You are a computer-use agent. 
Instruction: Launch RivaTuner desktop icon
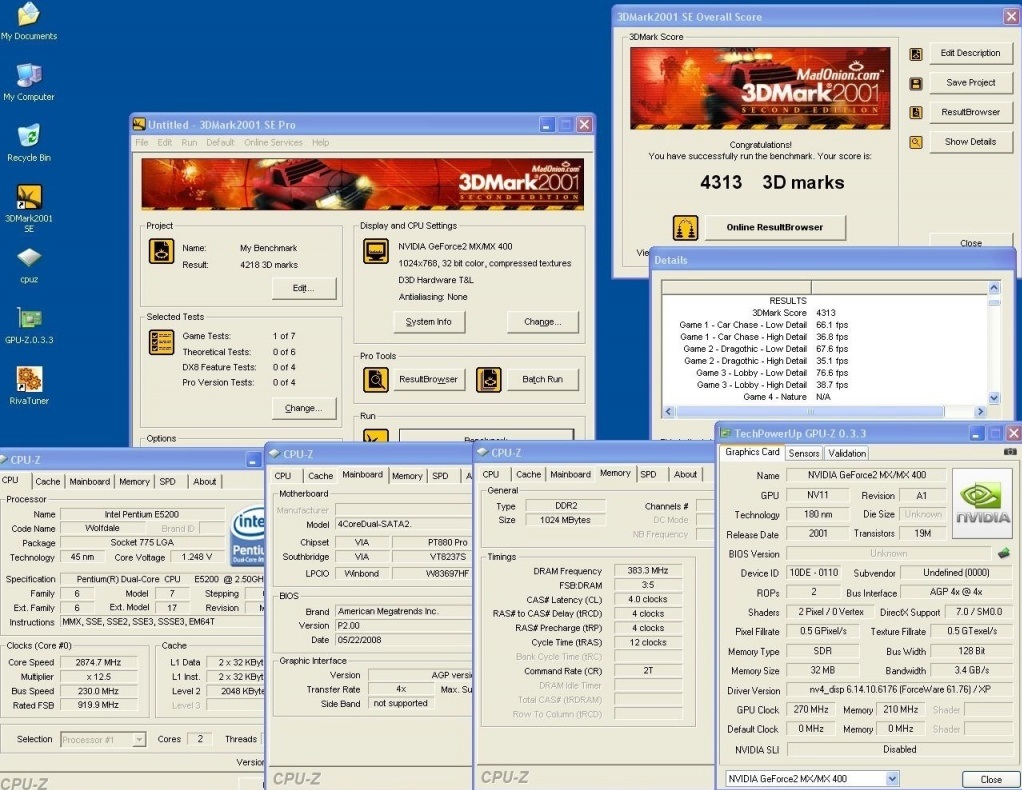(x=29, y=386)
